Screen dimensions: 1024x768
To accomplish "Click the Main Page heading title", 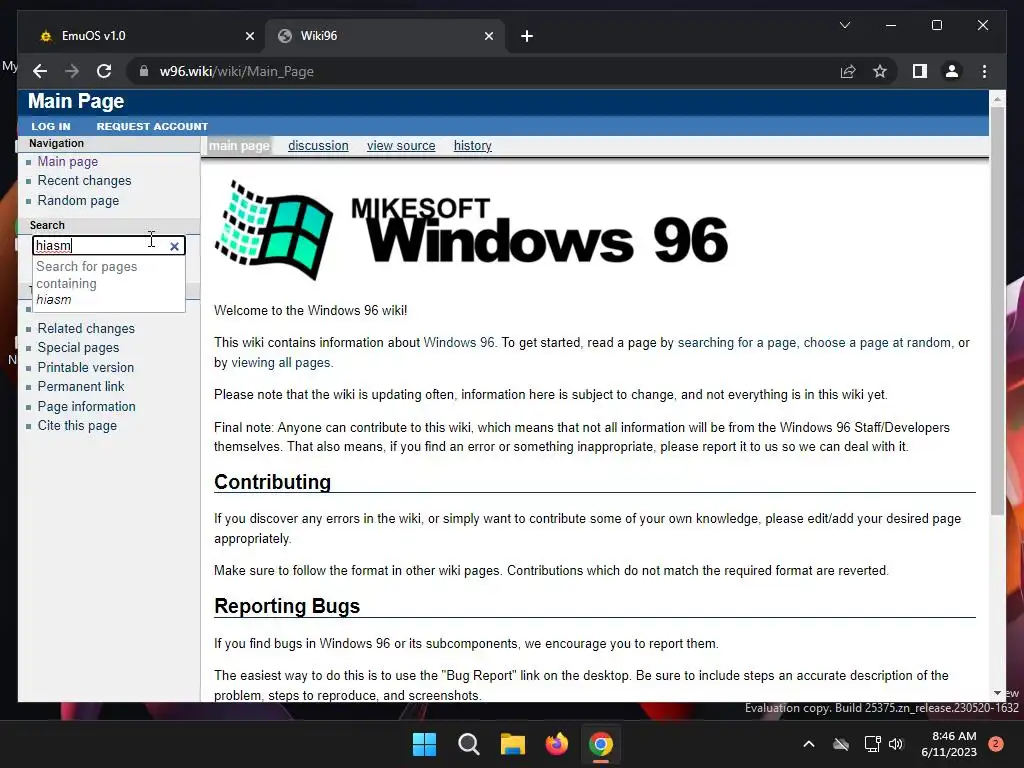I will click(76, 101).
